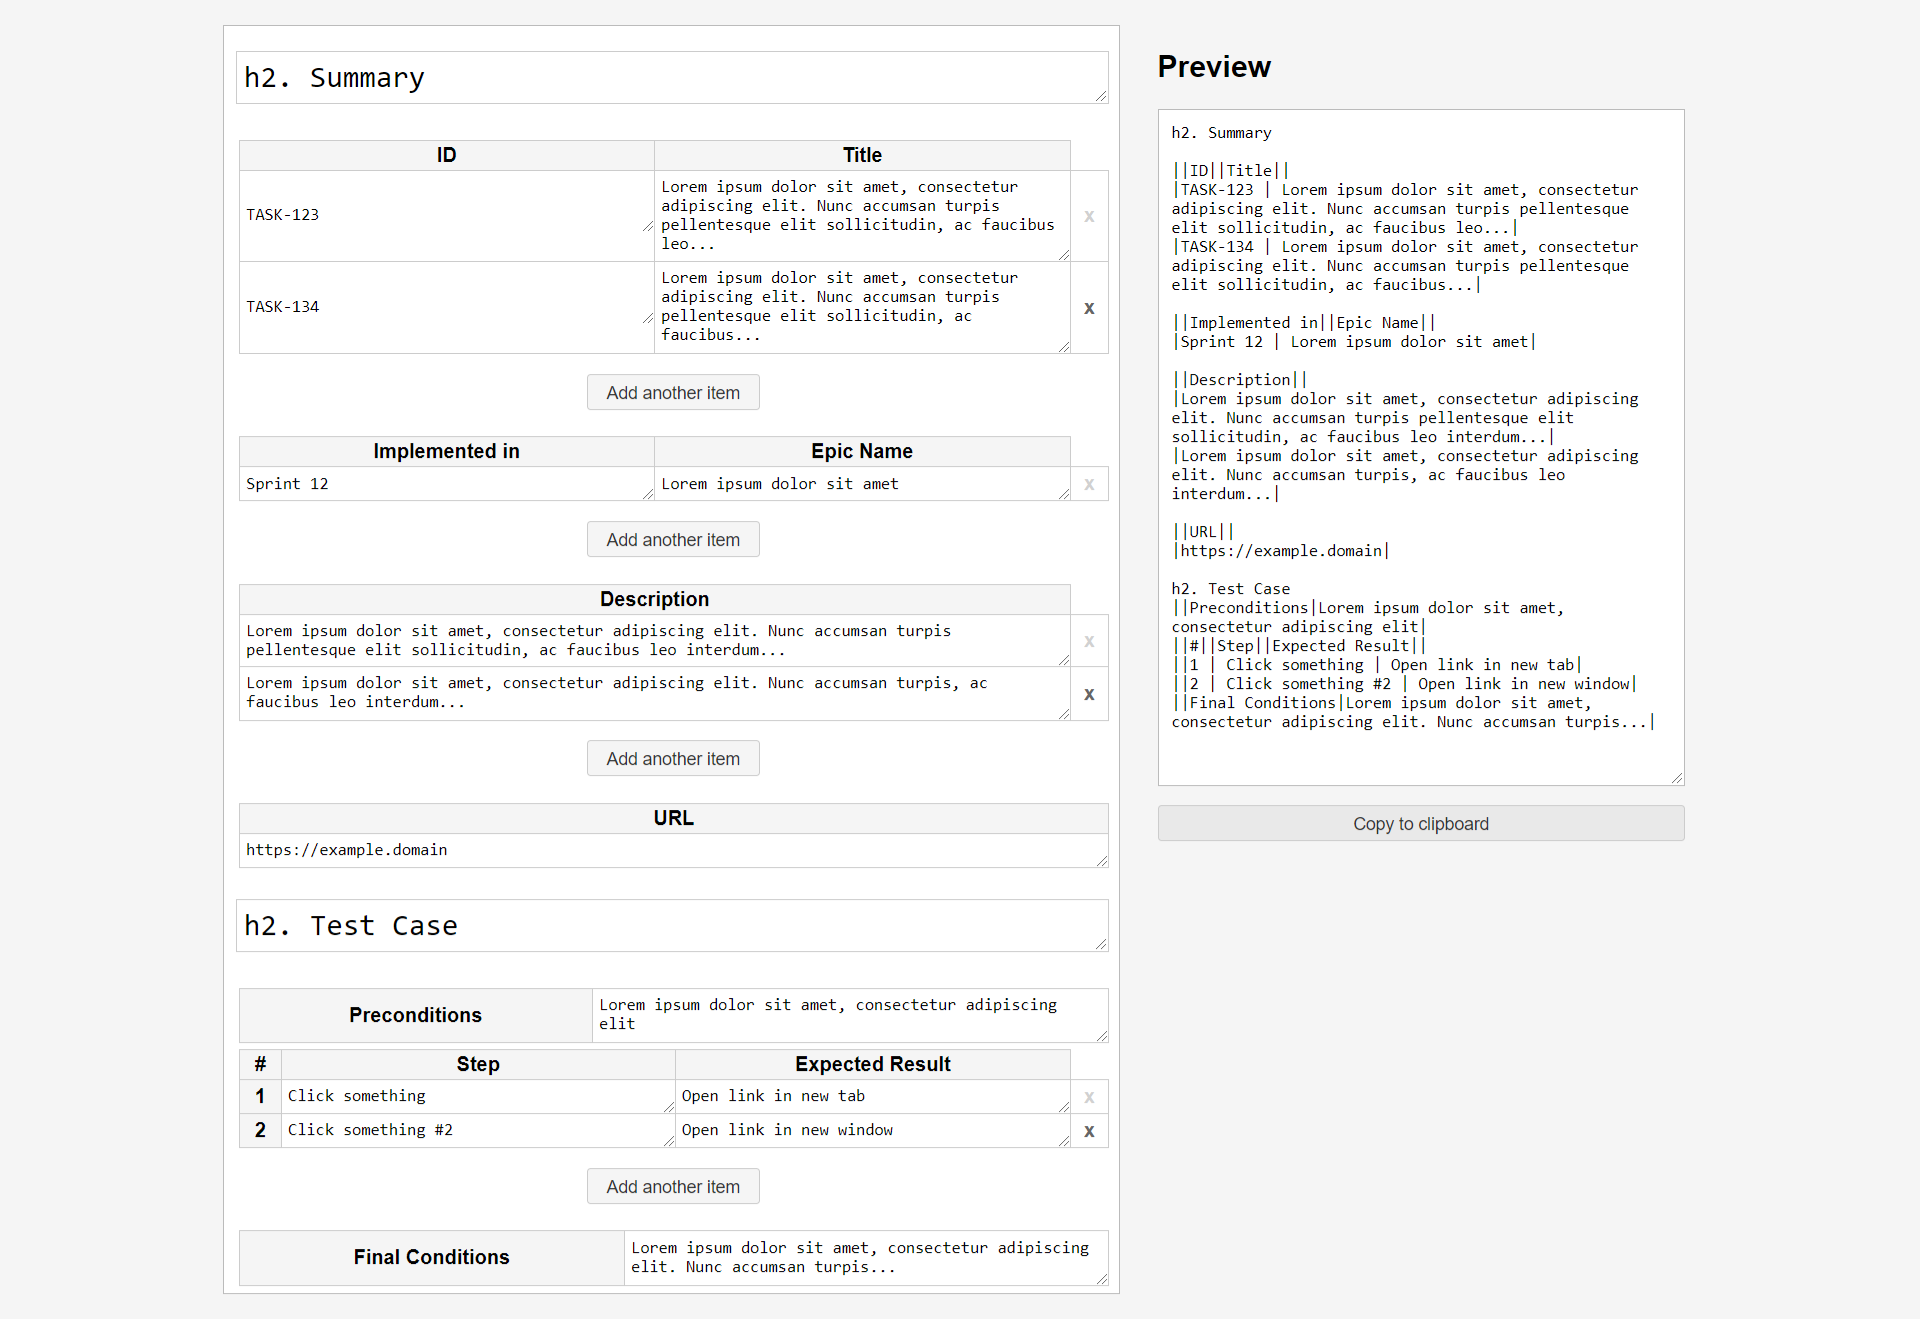Click x beside TASK-123 row
The height and width of the screenshot is (1319, 1920).
coord(1089,216)
